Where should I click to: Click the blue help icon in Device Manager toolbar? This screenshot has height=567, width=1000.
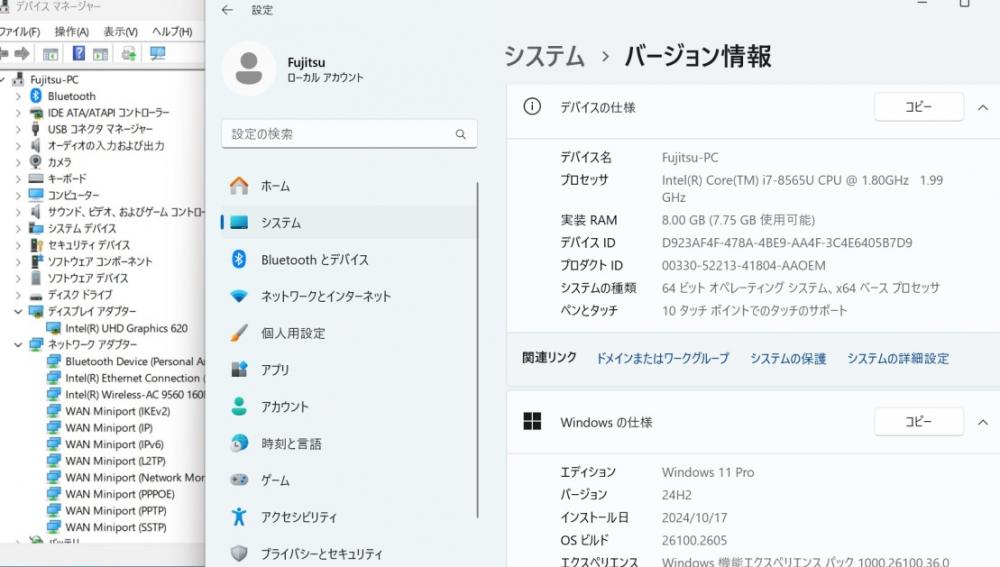78,54
